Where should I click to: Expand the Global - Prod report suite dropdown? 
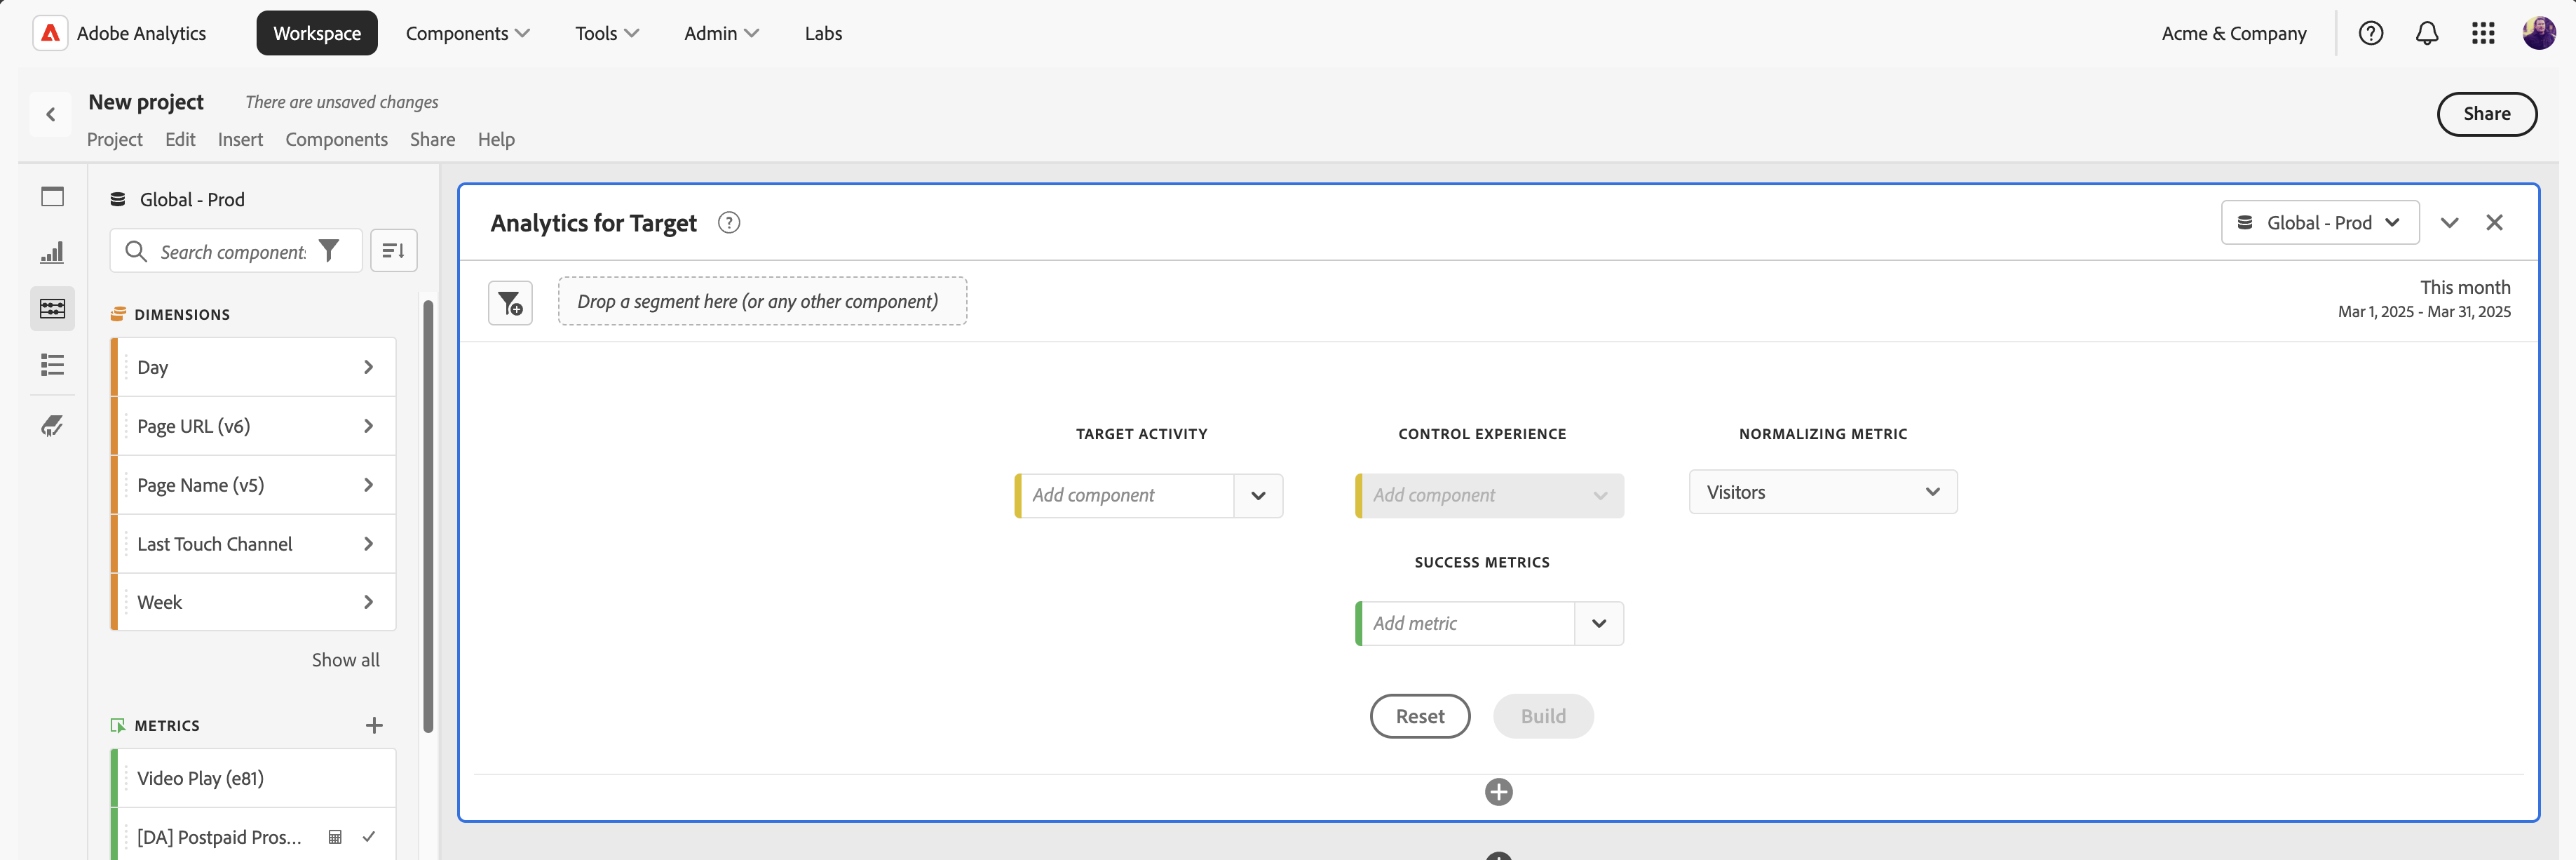point(2320,222)
